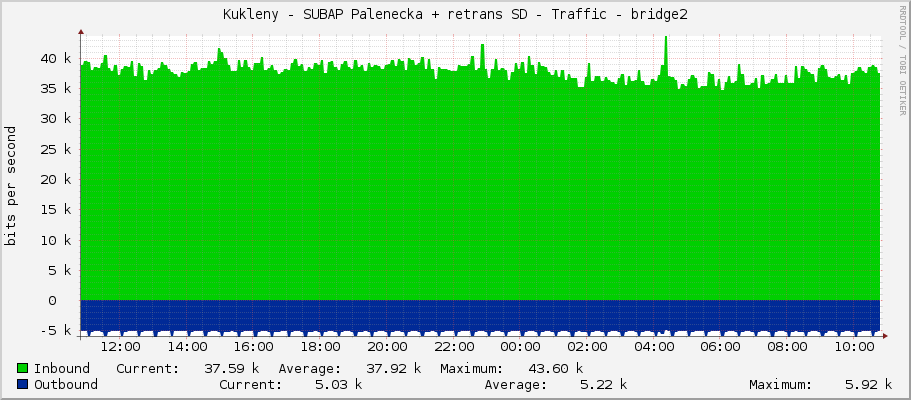This screenshot has height=400, width=911.
Task: Click the Outbound average value 5.22 k
Action: coord(603,384)
